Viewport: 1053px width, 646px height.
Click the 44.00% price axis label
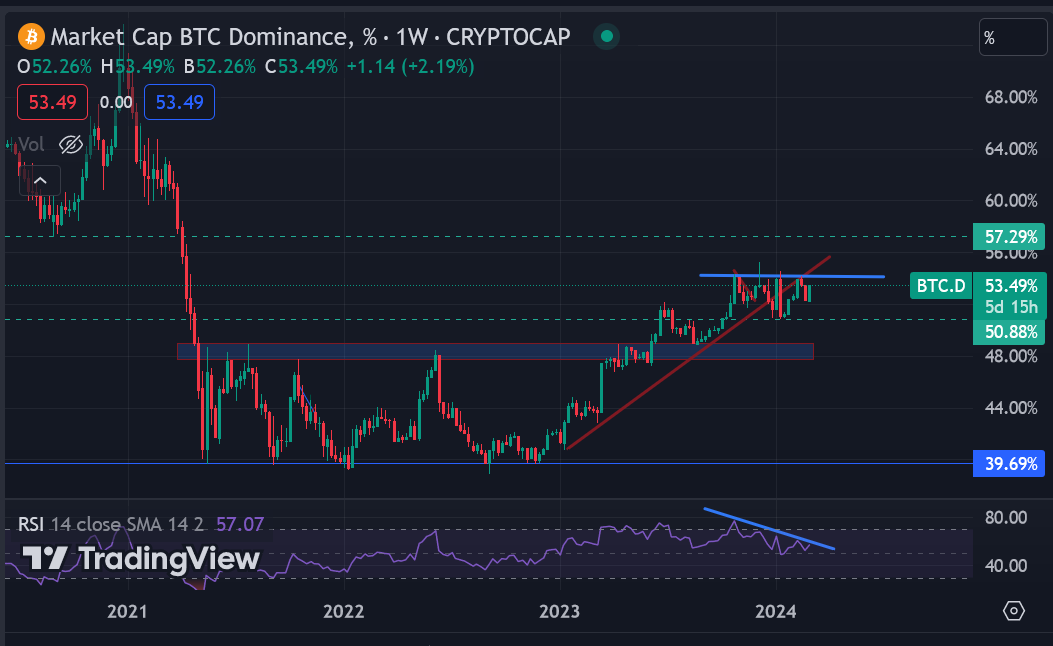(x=1011, y=408)
